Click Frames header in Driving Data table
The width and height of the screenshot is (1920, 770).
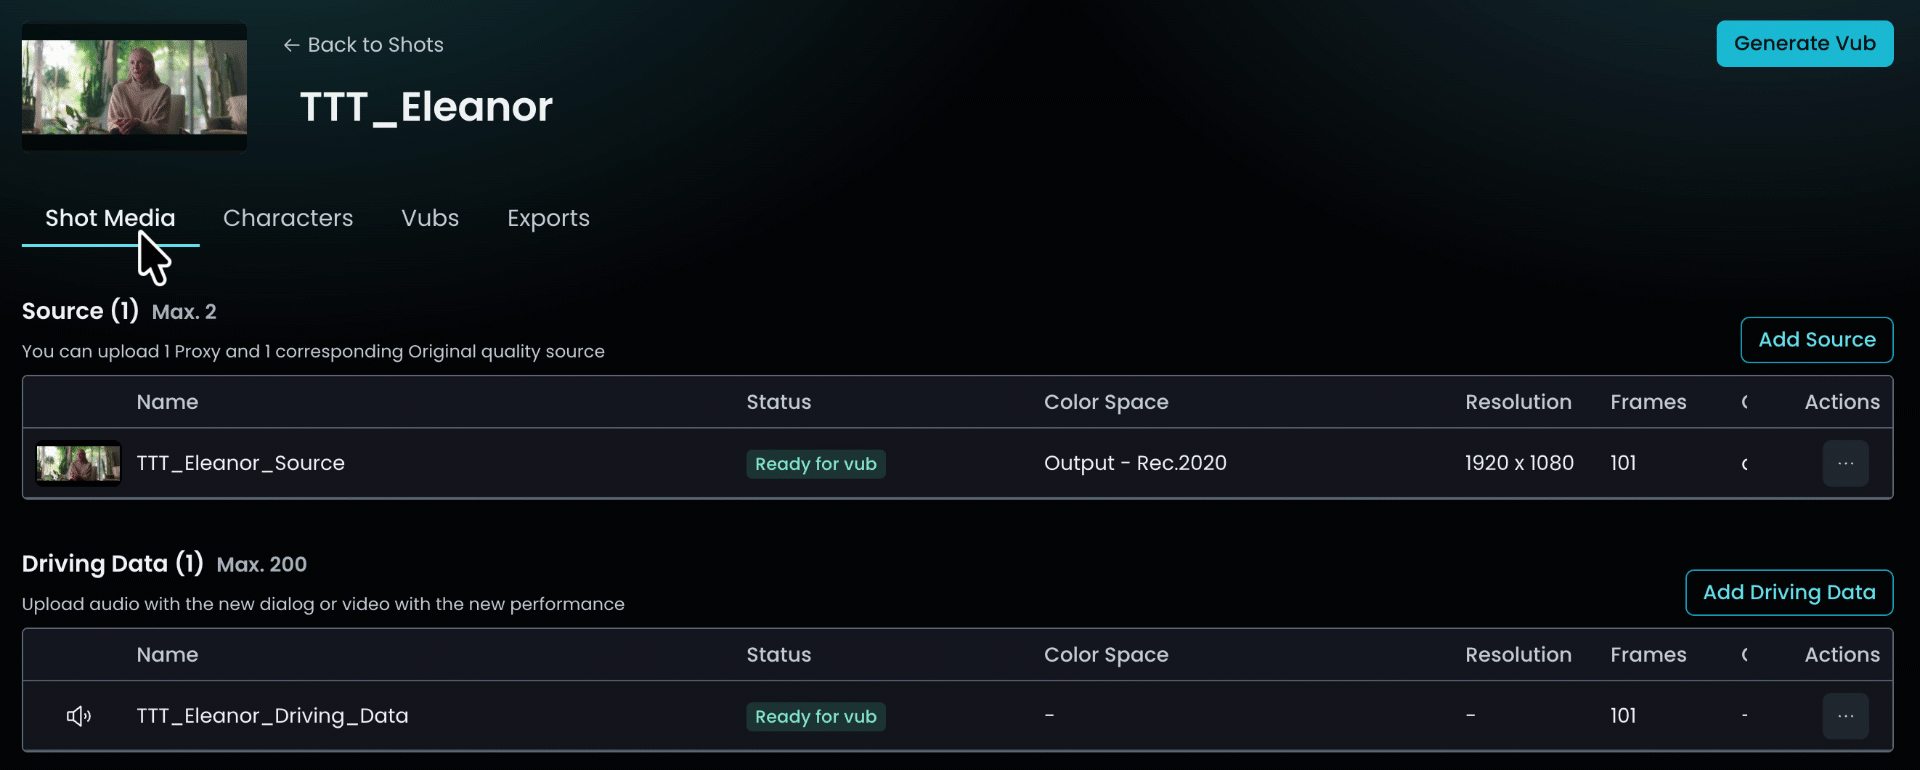1648,655
